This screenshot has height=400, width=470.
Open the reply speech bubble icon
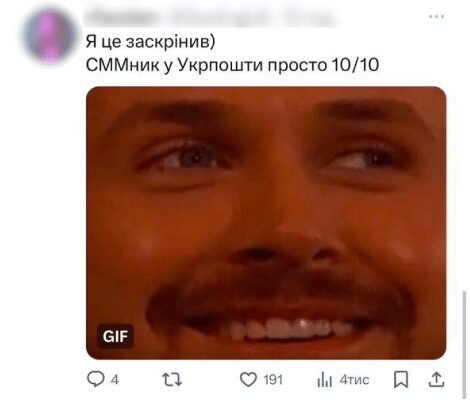click(96, 379)
